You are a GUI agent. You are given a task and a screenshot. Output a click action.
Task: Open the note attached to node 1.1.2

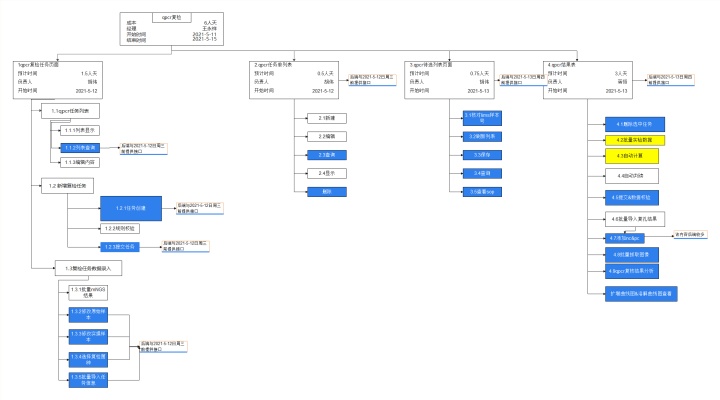coord(143,148)
